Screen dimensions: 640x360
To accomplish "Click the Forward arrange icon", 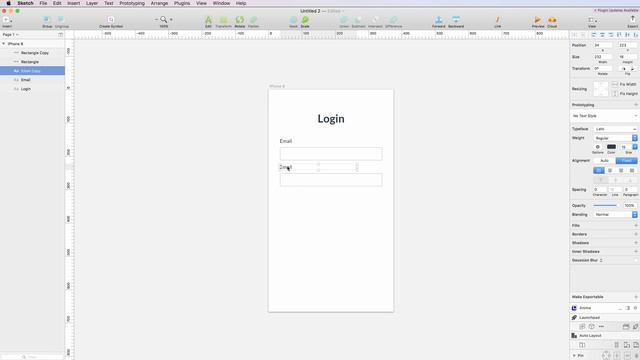I will coord(438,20).
